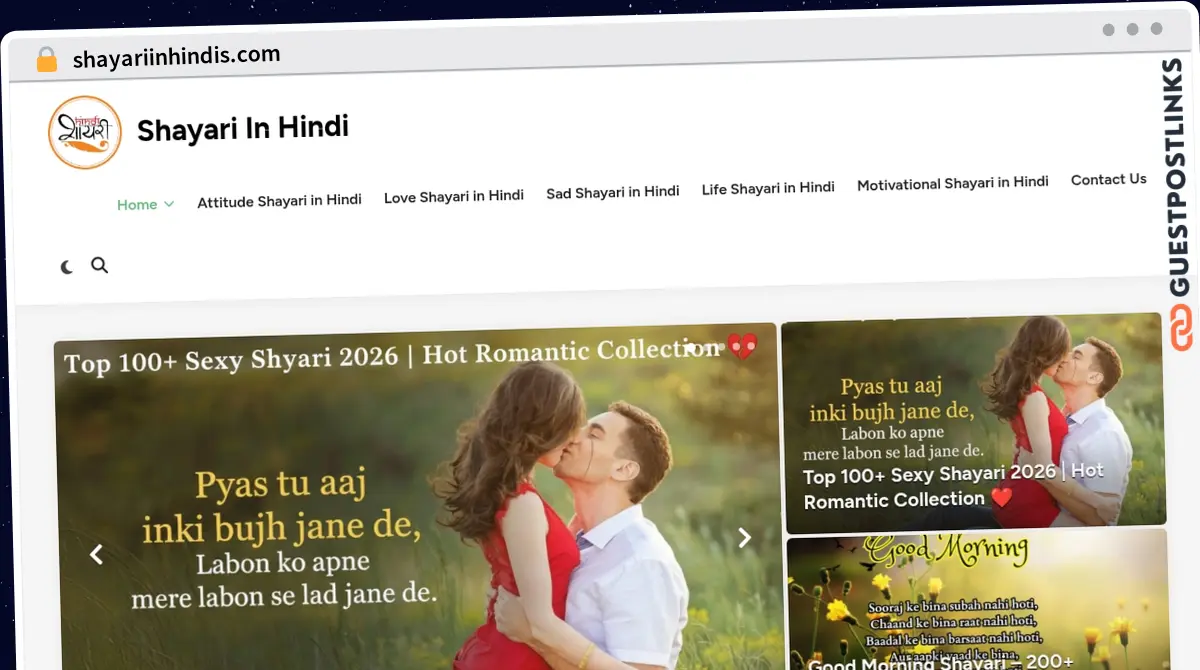Toggle dark mode with the moon icon
The image size is (1200, 670).
click(x=66, y=267)
